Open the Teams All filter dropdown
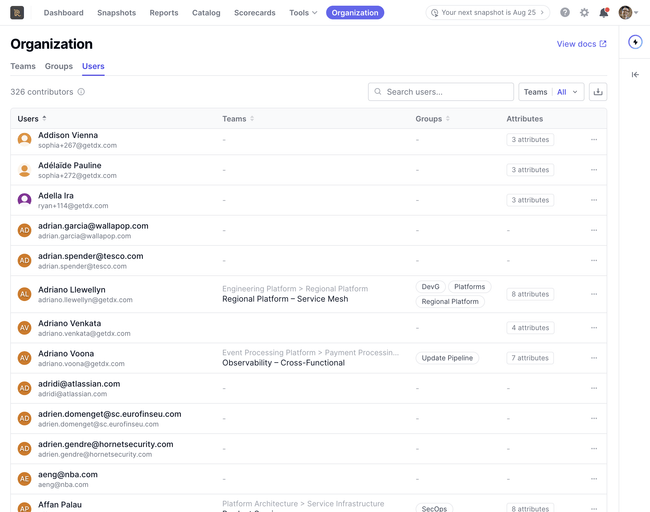Image resolution: width=650 pixels, height=512 pixels. 551,92
